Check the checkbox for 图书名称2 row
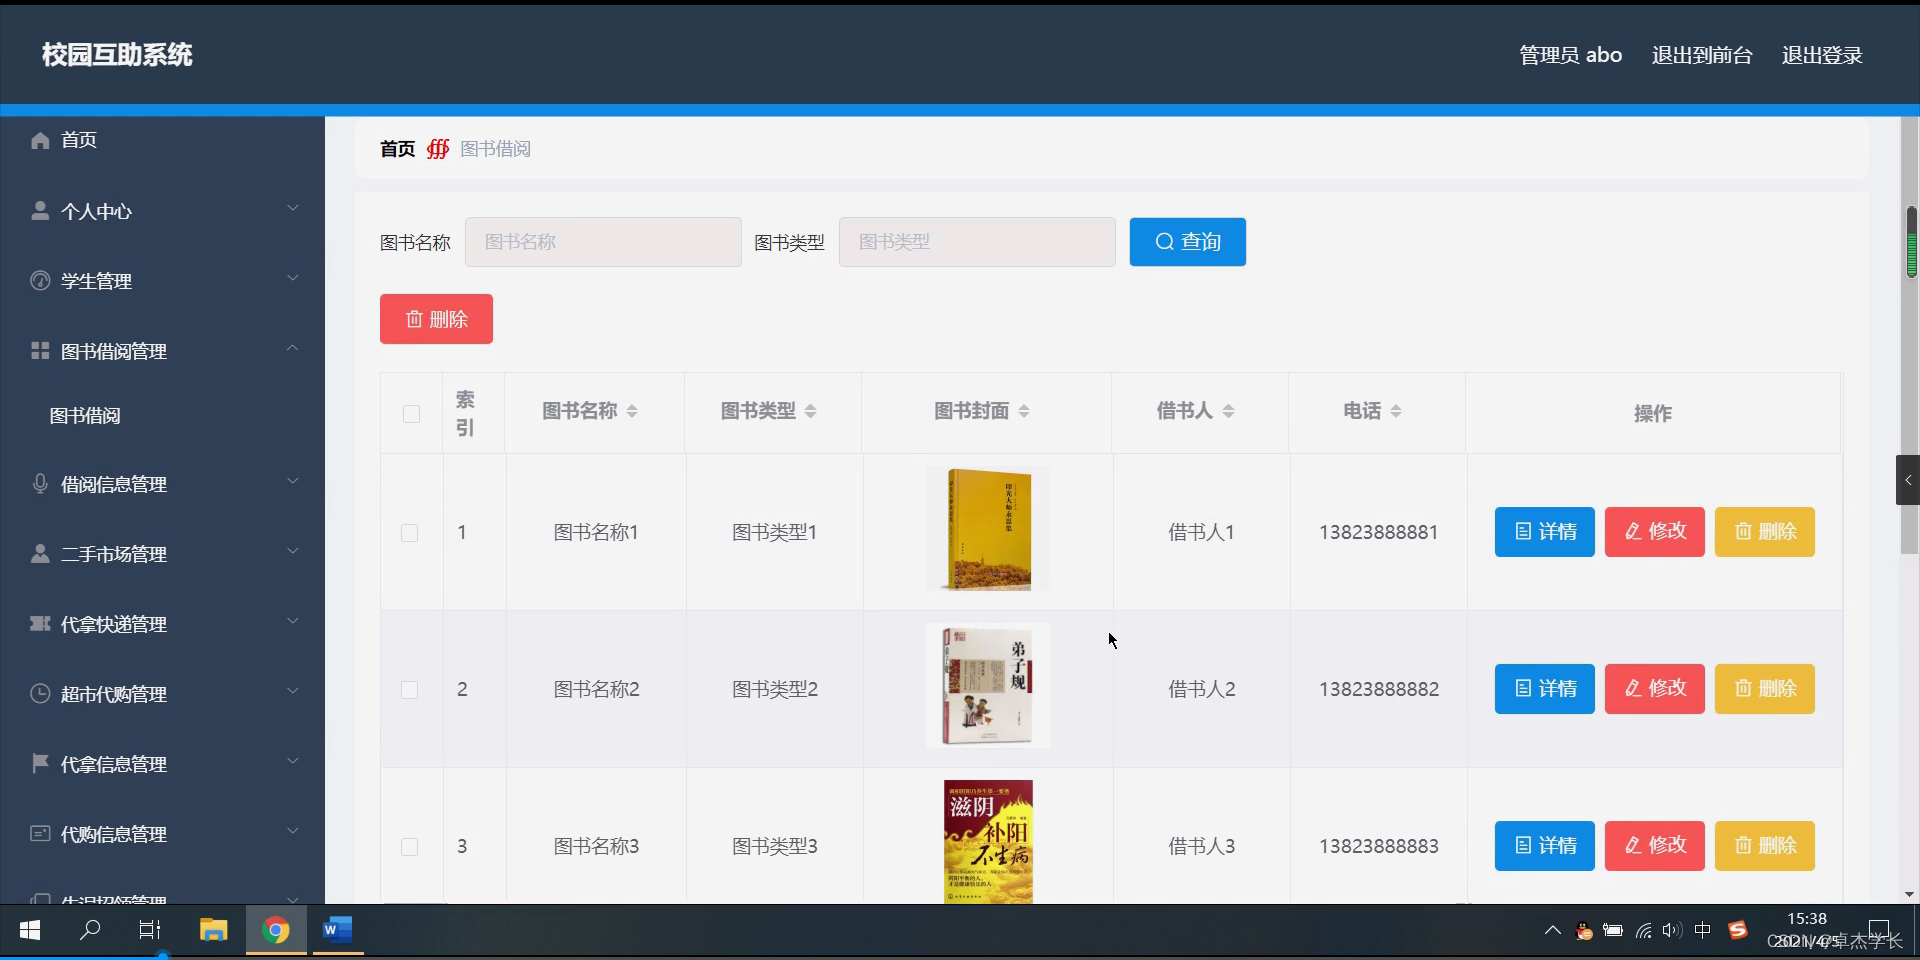This screenshot has width=1920, height=960. pos(409,690)
